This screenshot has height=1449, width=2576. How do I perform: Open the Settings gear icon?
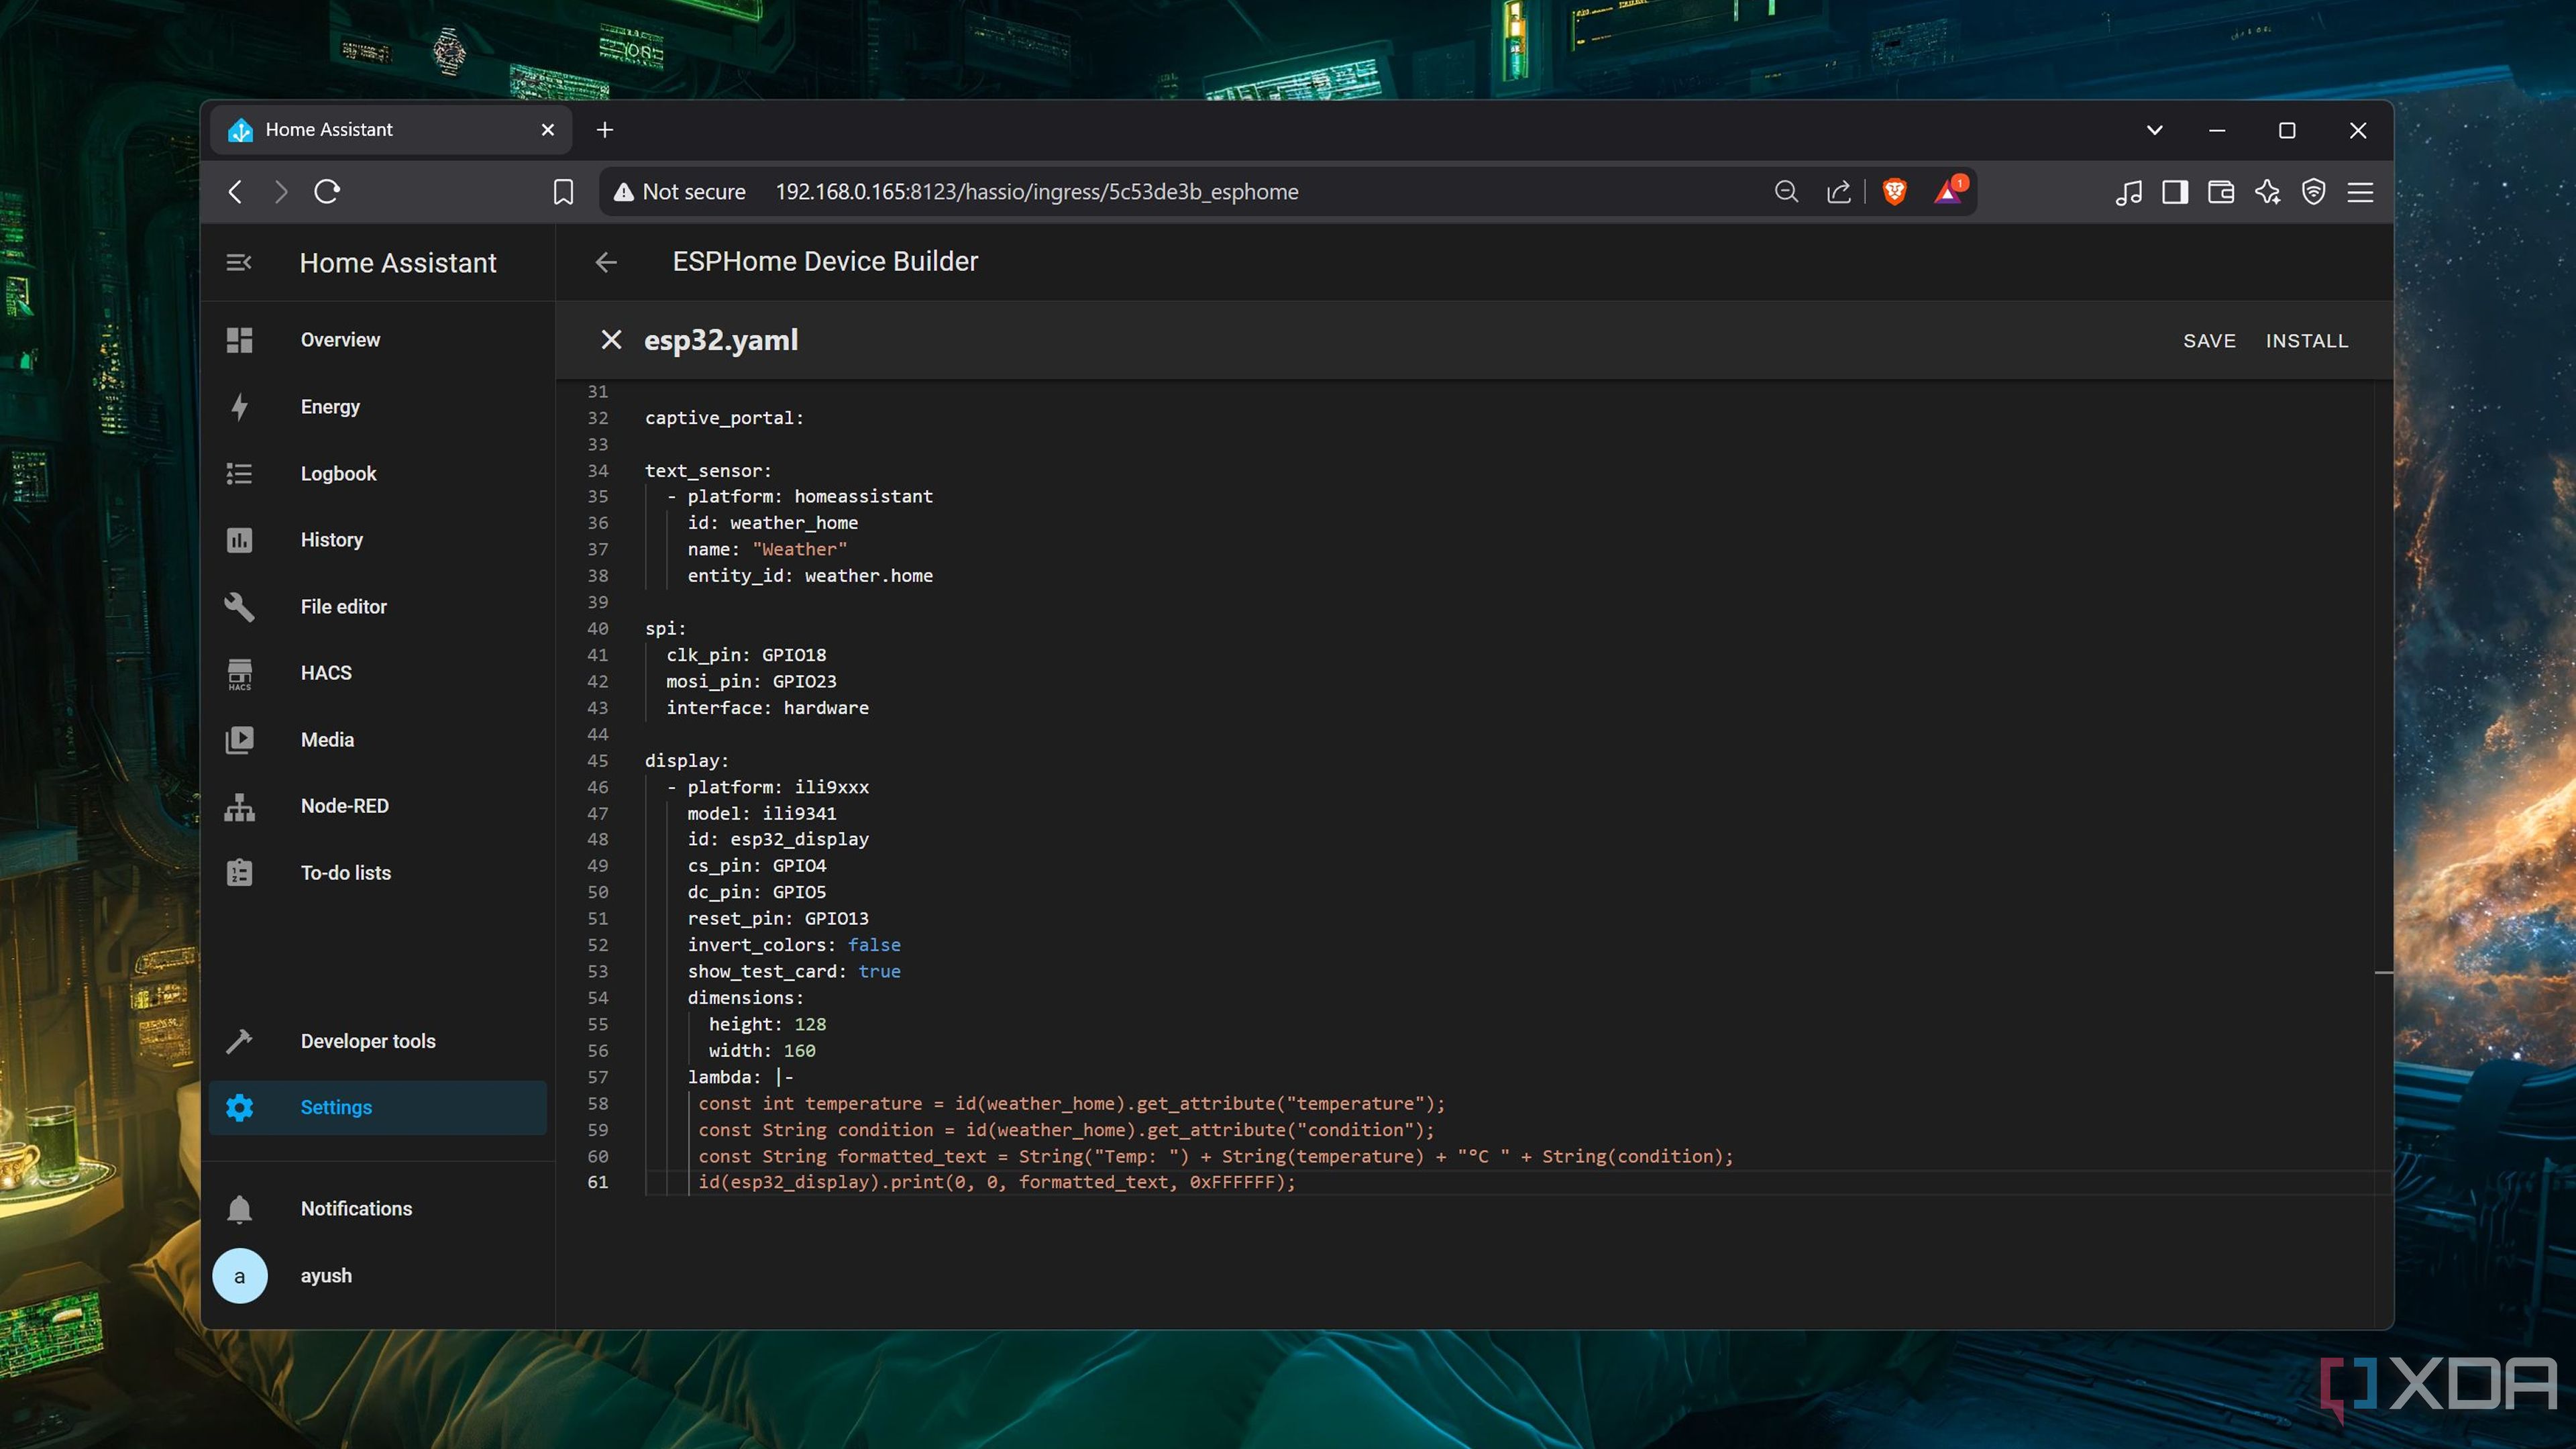point(239,1108)
